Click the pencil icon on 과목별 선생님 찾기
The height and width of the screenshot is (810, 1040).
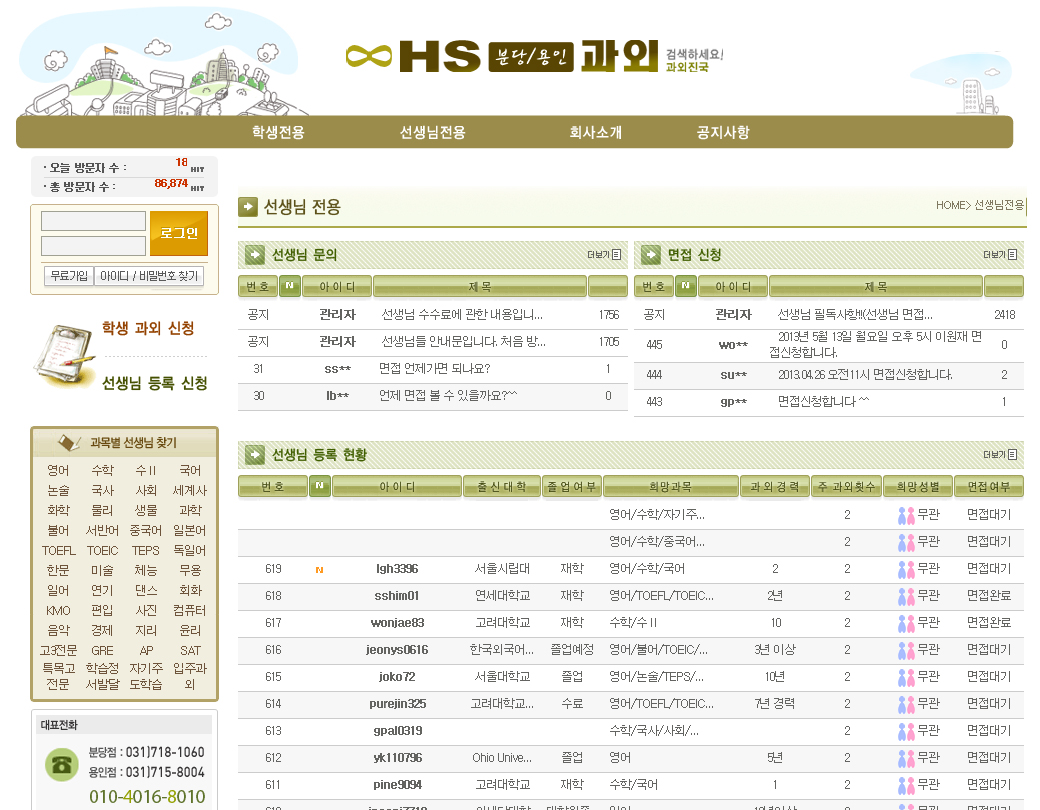tap(69, 442)
